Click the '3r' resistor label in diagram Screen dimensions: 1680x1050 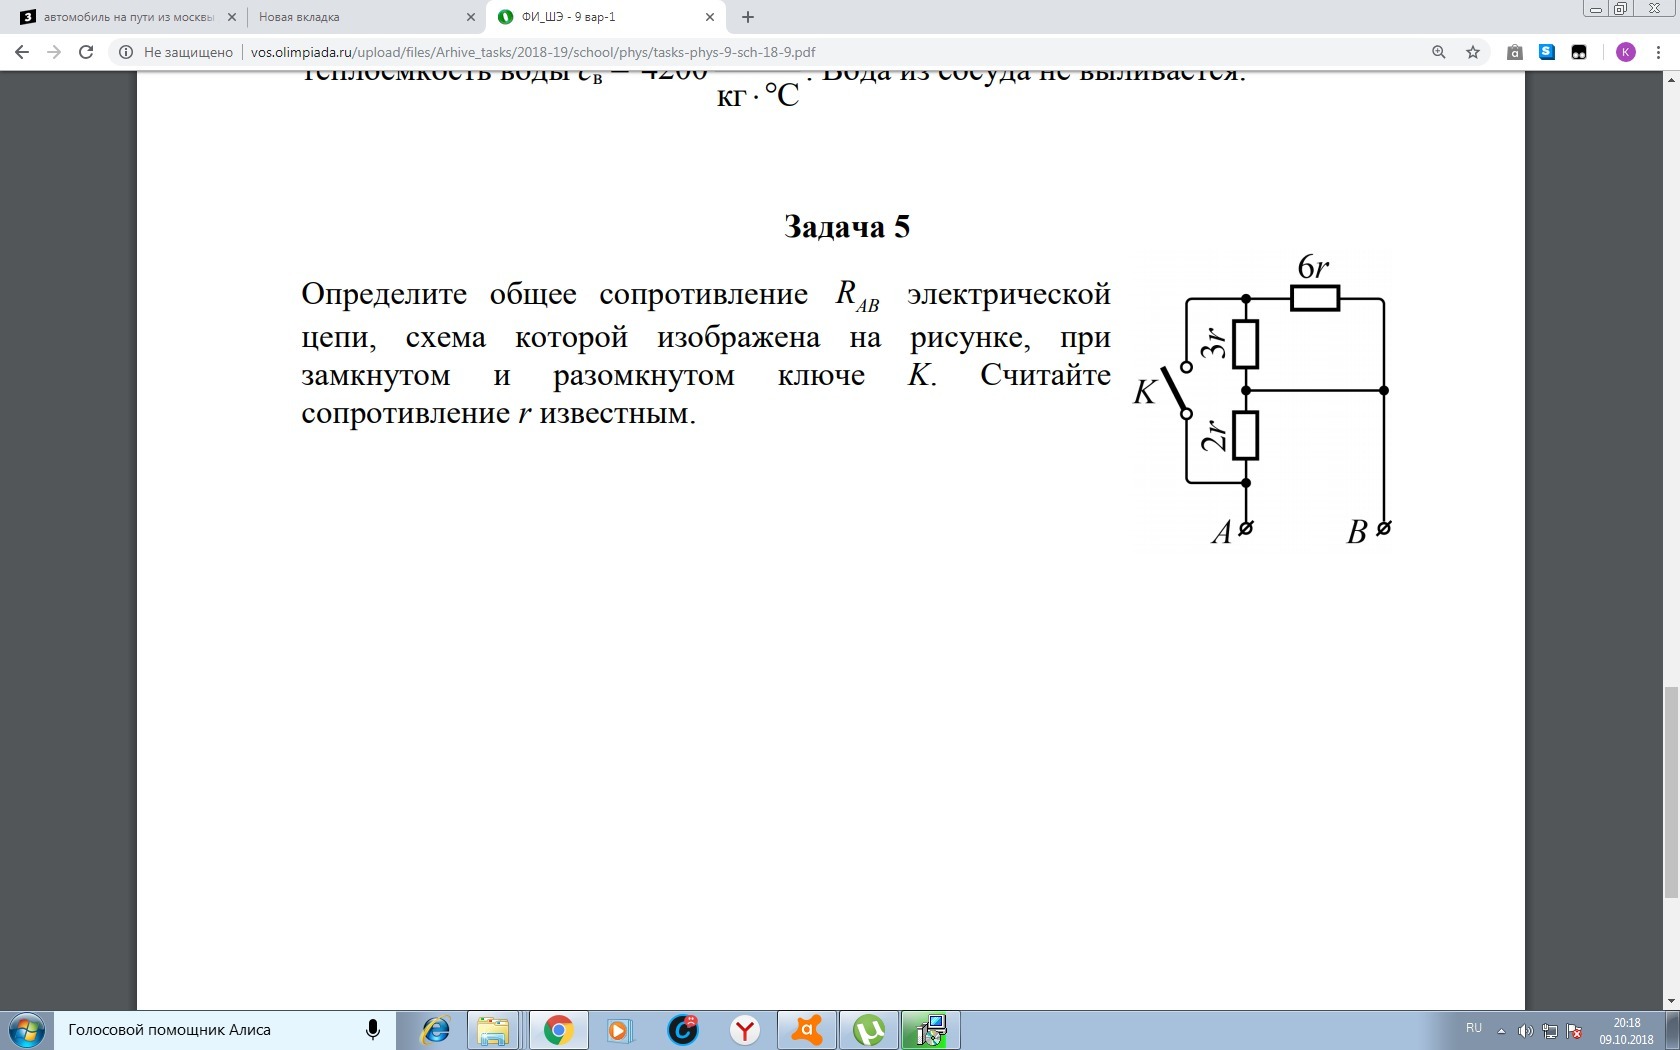click(x=1212, y=343)
